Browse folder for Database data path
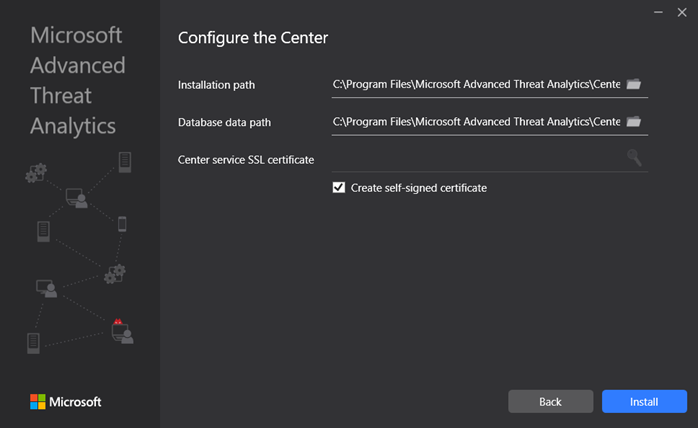 [x=633, y=121]
